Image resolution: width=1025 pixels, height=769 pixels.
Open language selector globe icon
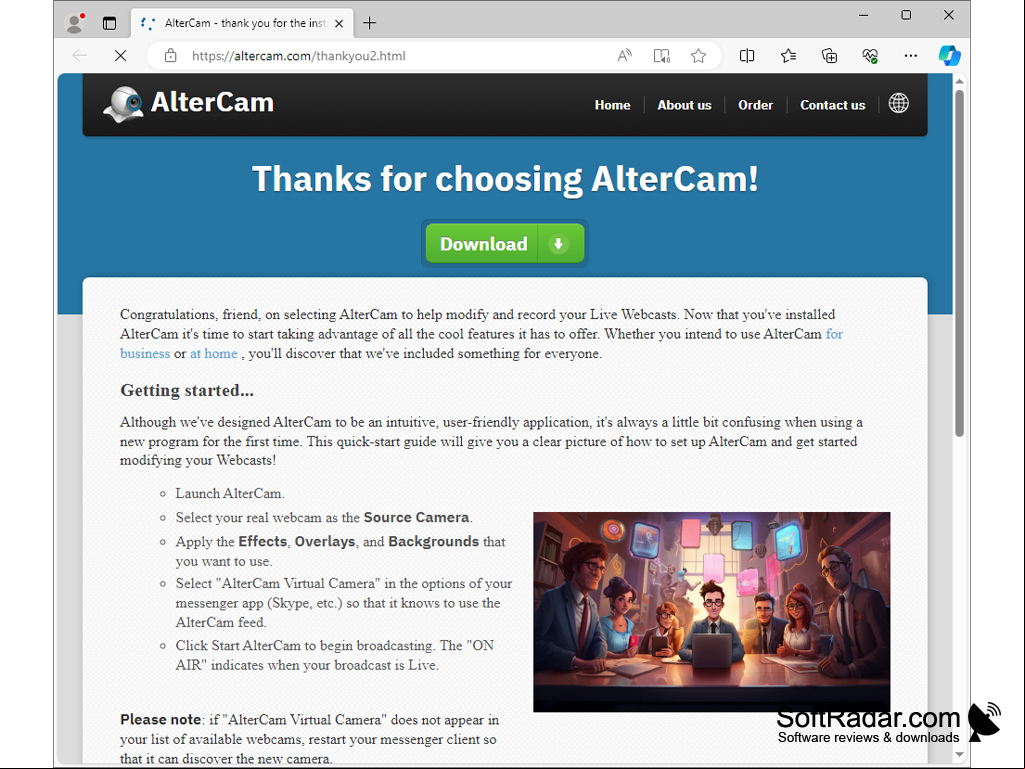[x=899, y=103]
